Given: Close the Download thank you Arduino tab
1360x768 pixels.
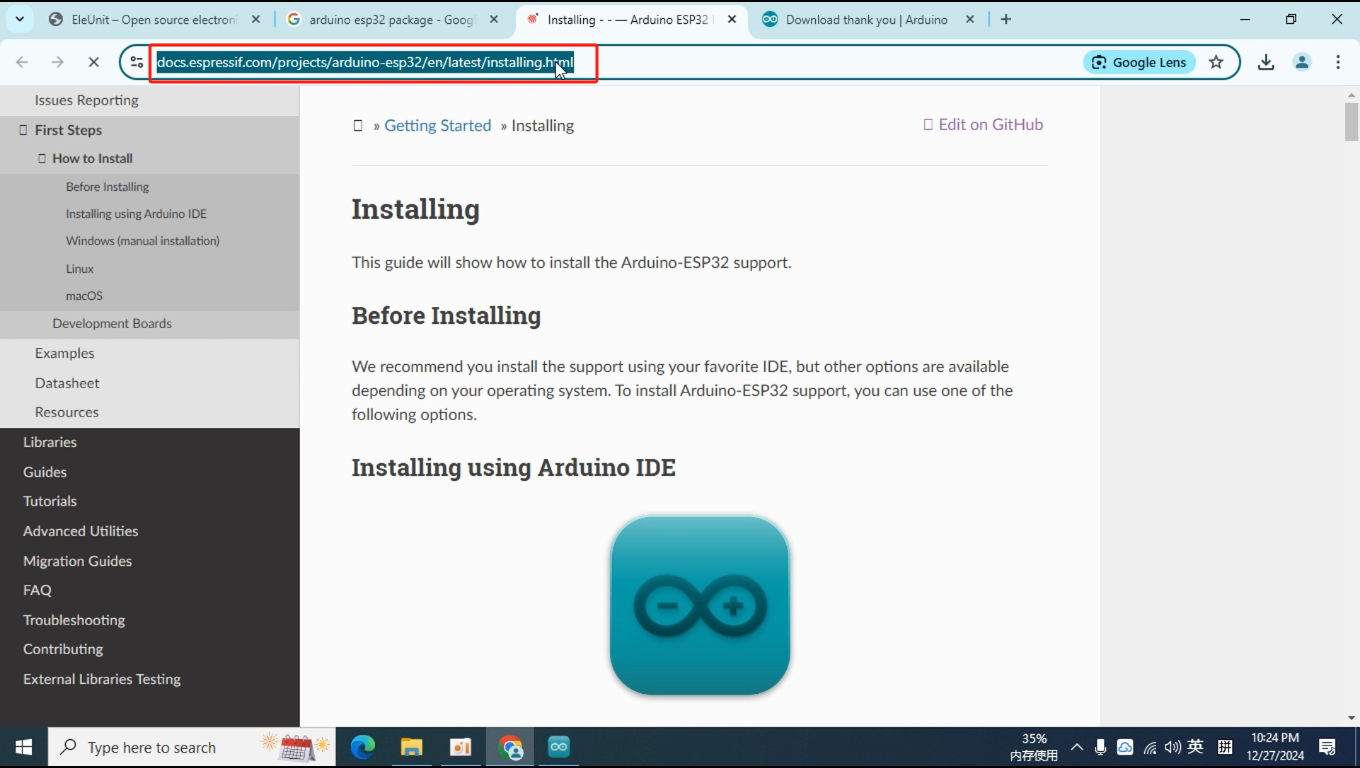Looking at the screenshot, I should [x=969, y=19].
